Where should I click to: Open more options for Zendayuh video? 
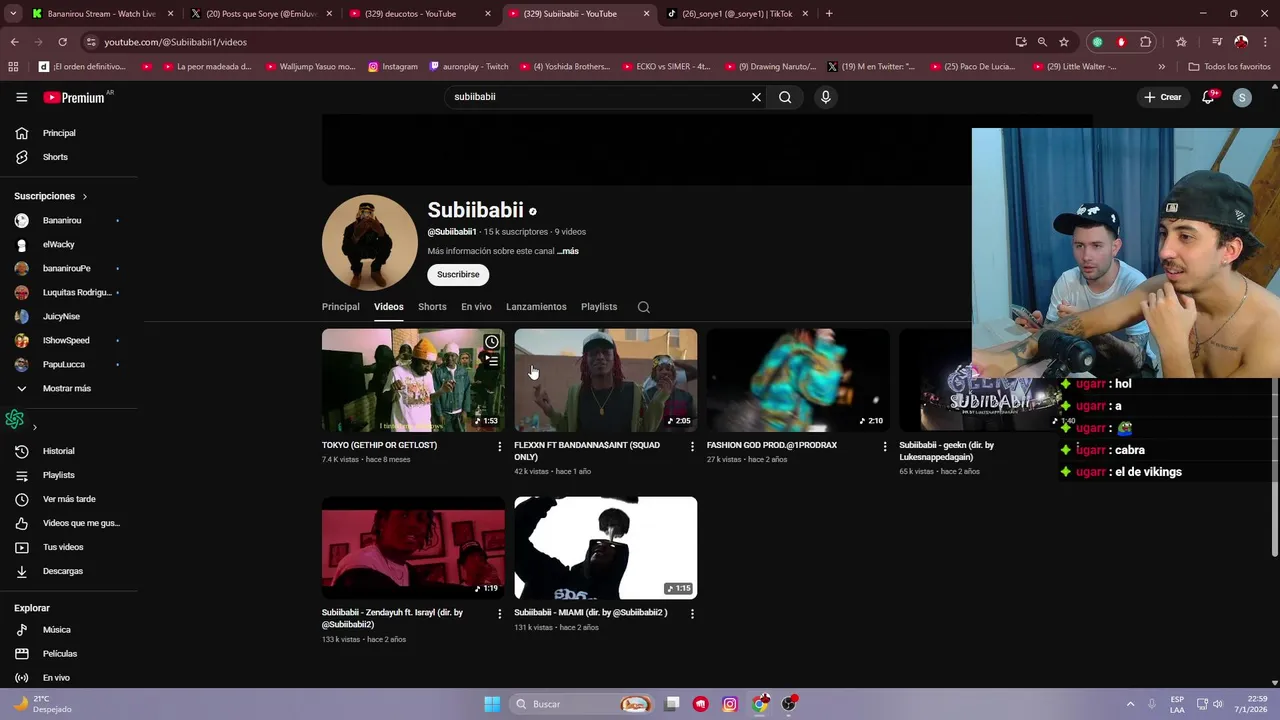tap(500, 613)
